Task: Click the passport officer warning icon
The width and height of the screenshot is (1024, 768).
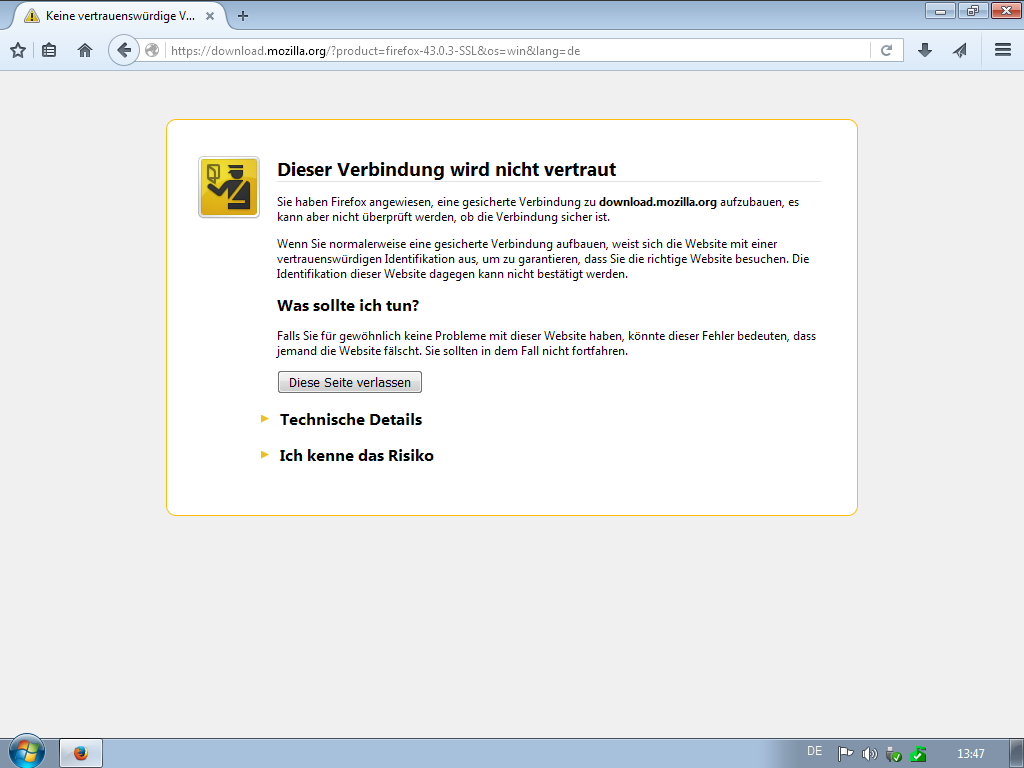Action: pos(229,187)
